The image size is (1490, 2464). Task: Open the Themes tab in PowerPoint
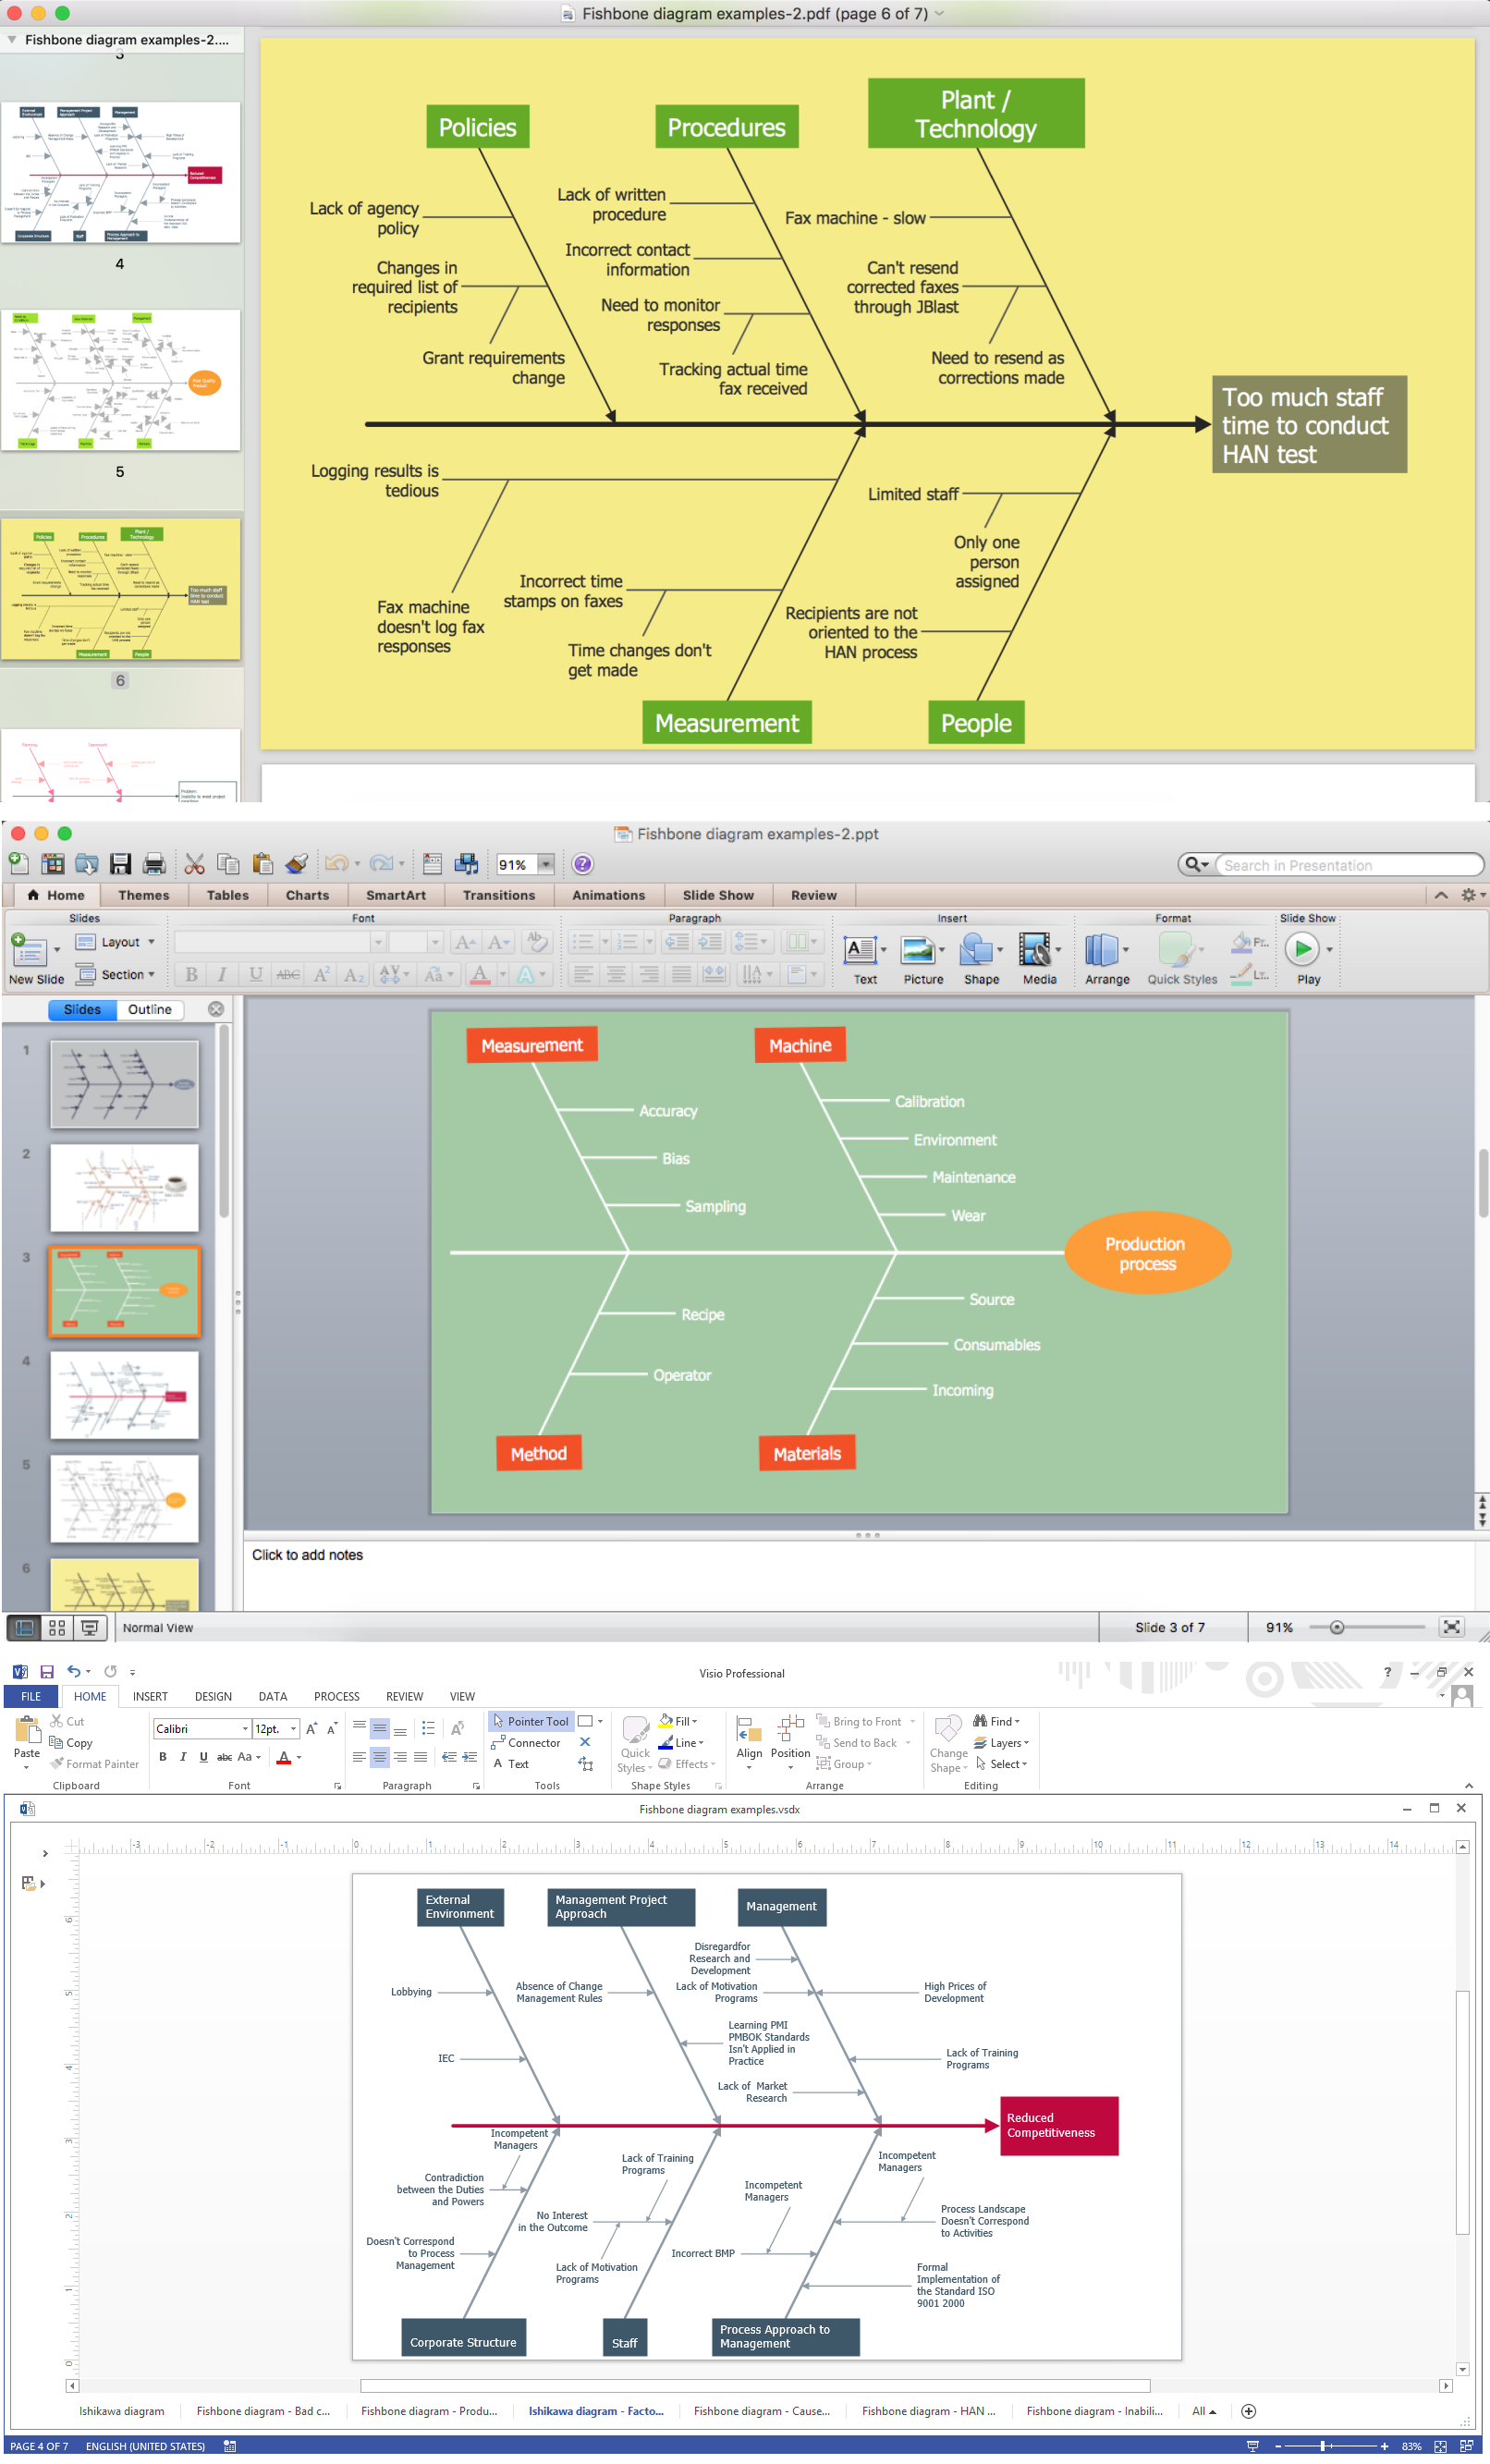click(144, 895)
